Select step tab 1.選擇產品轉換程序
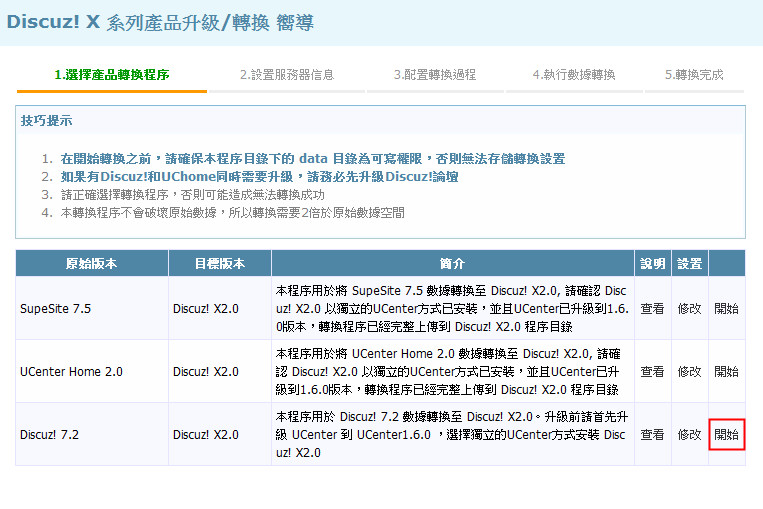 click(112, 75)
